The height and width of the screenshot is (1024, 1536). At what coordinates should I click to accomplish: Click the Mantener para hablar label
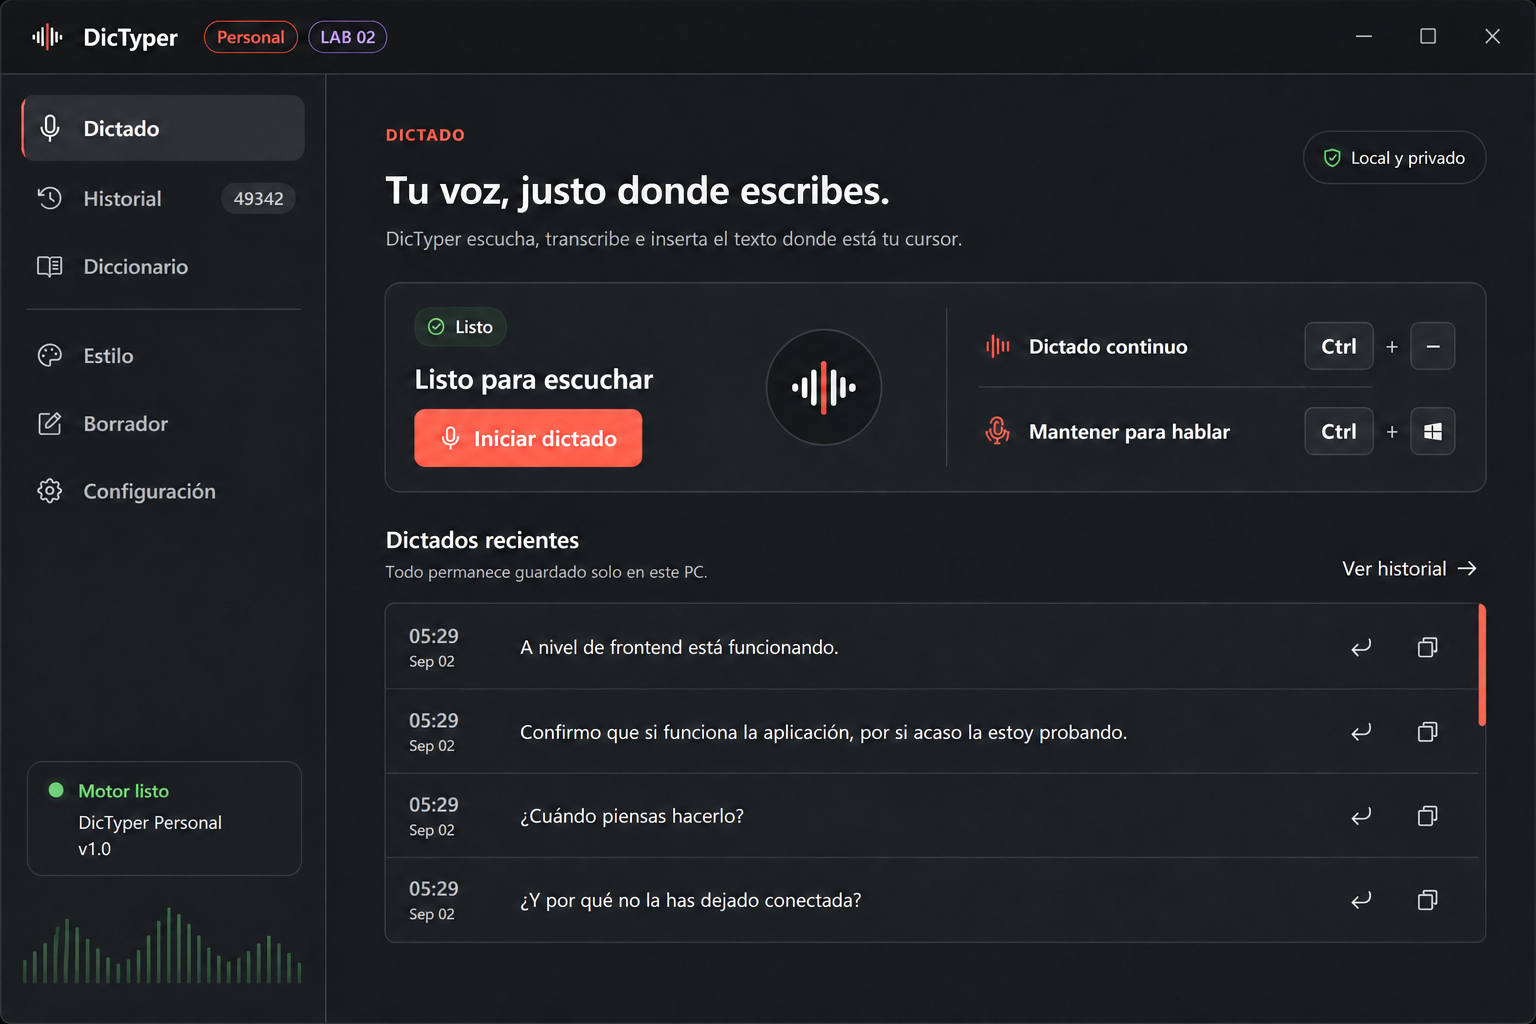1129,431
